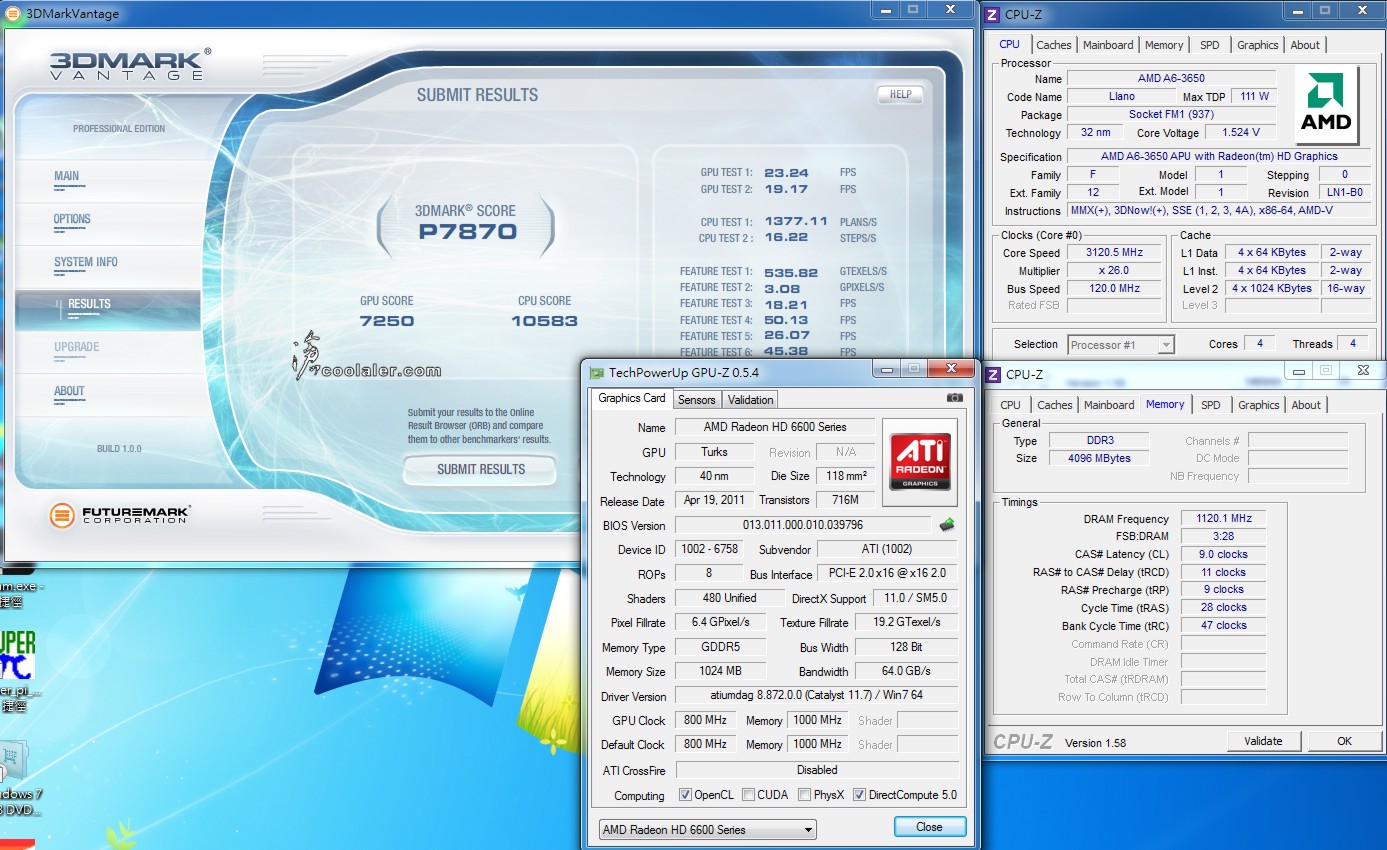Toggle the DirectCompute 5.0 checkbox
1387x850 pixels.
[859, 795]
